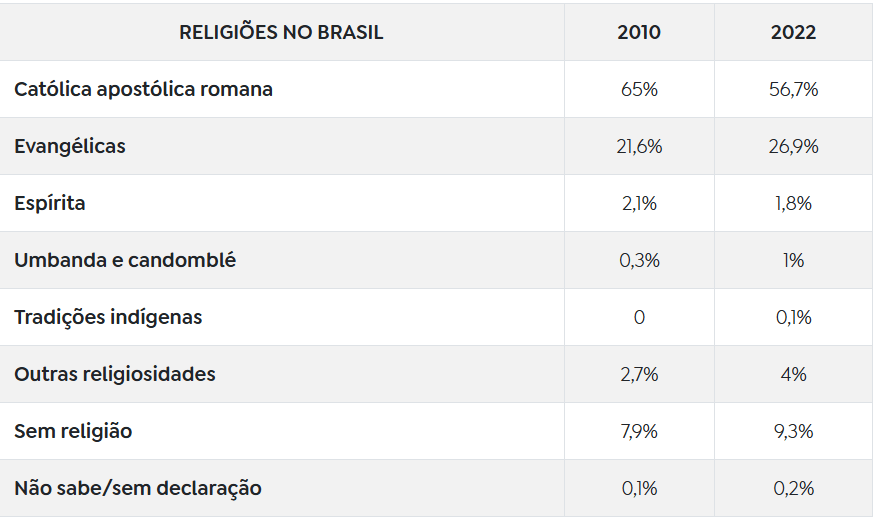
Task: Click the Evangélicas row label
Action: tap(70, 146)
